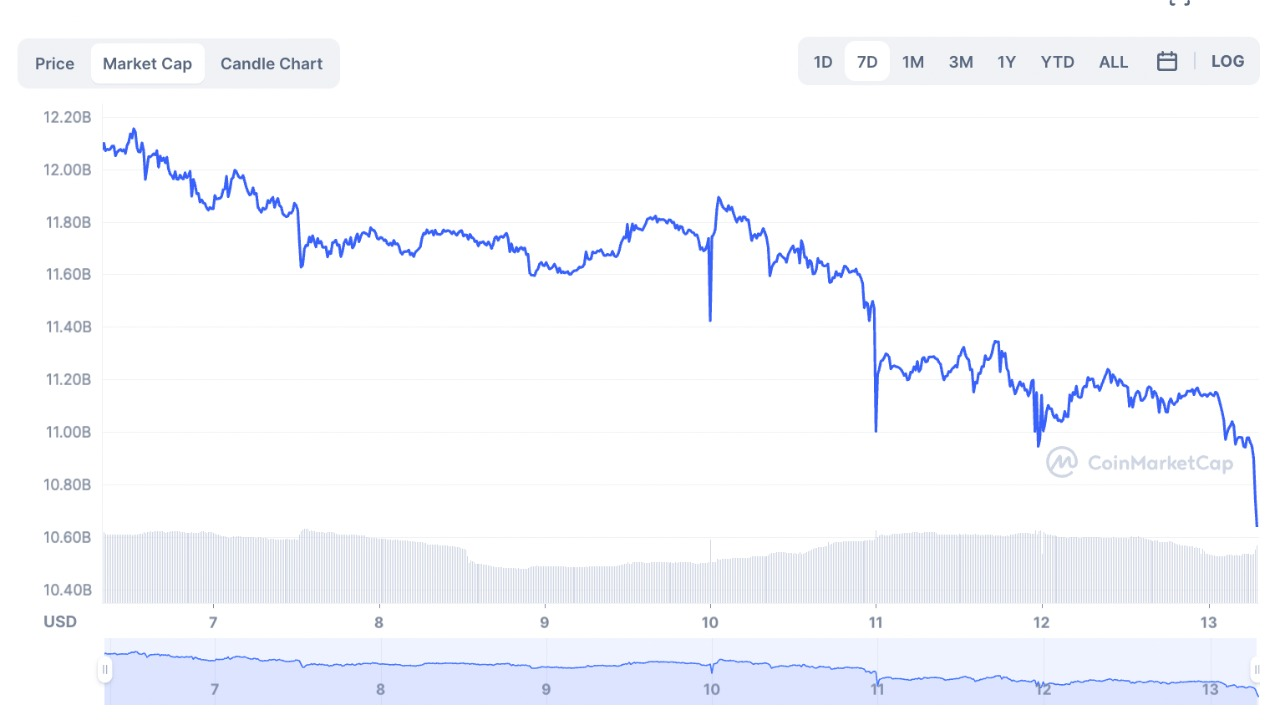Select the 7D time range

click(x=867, y=62)
